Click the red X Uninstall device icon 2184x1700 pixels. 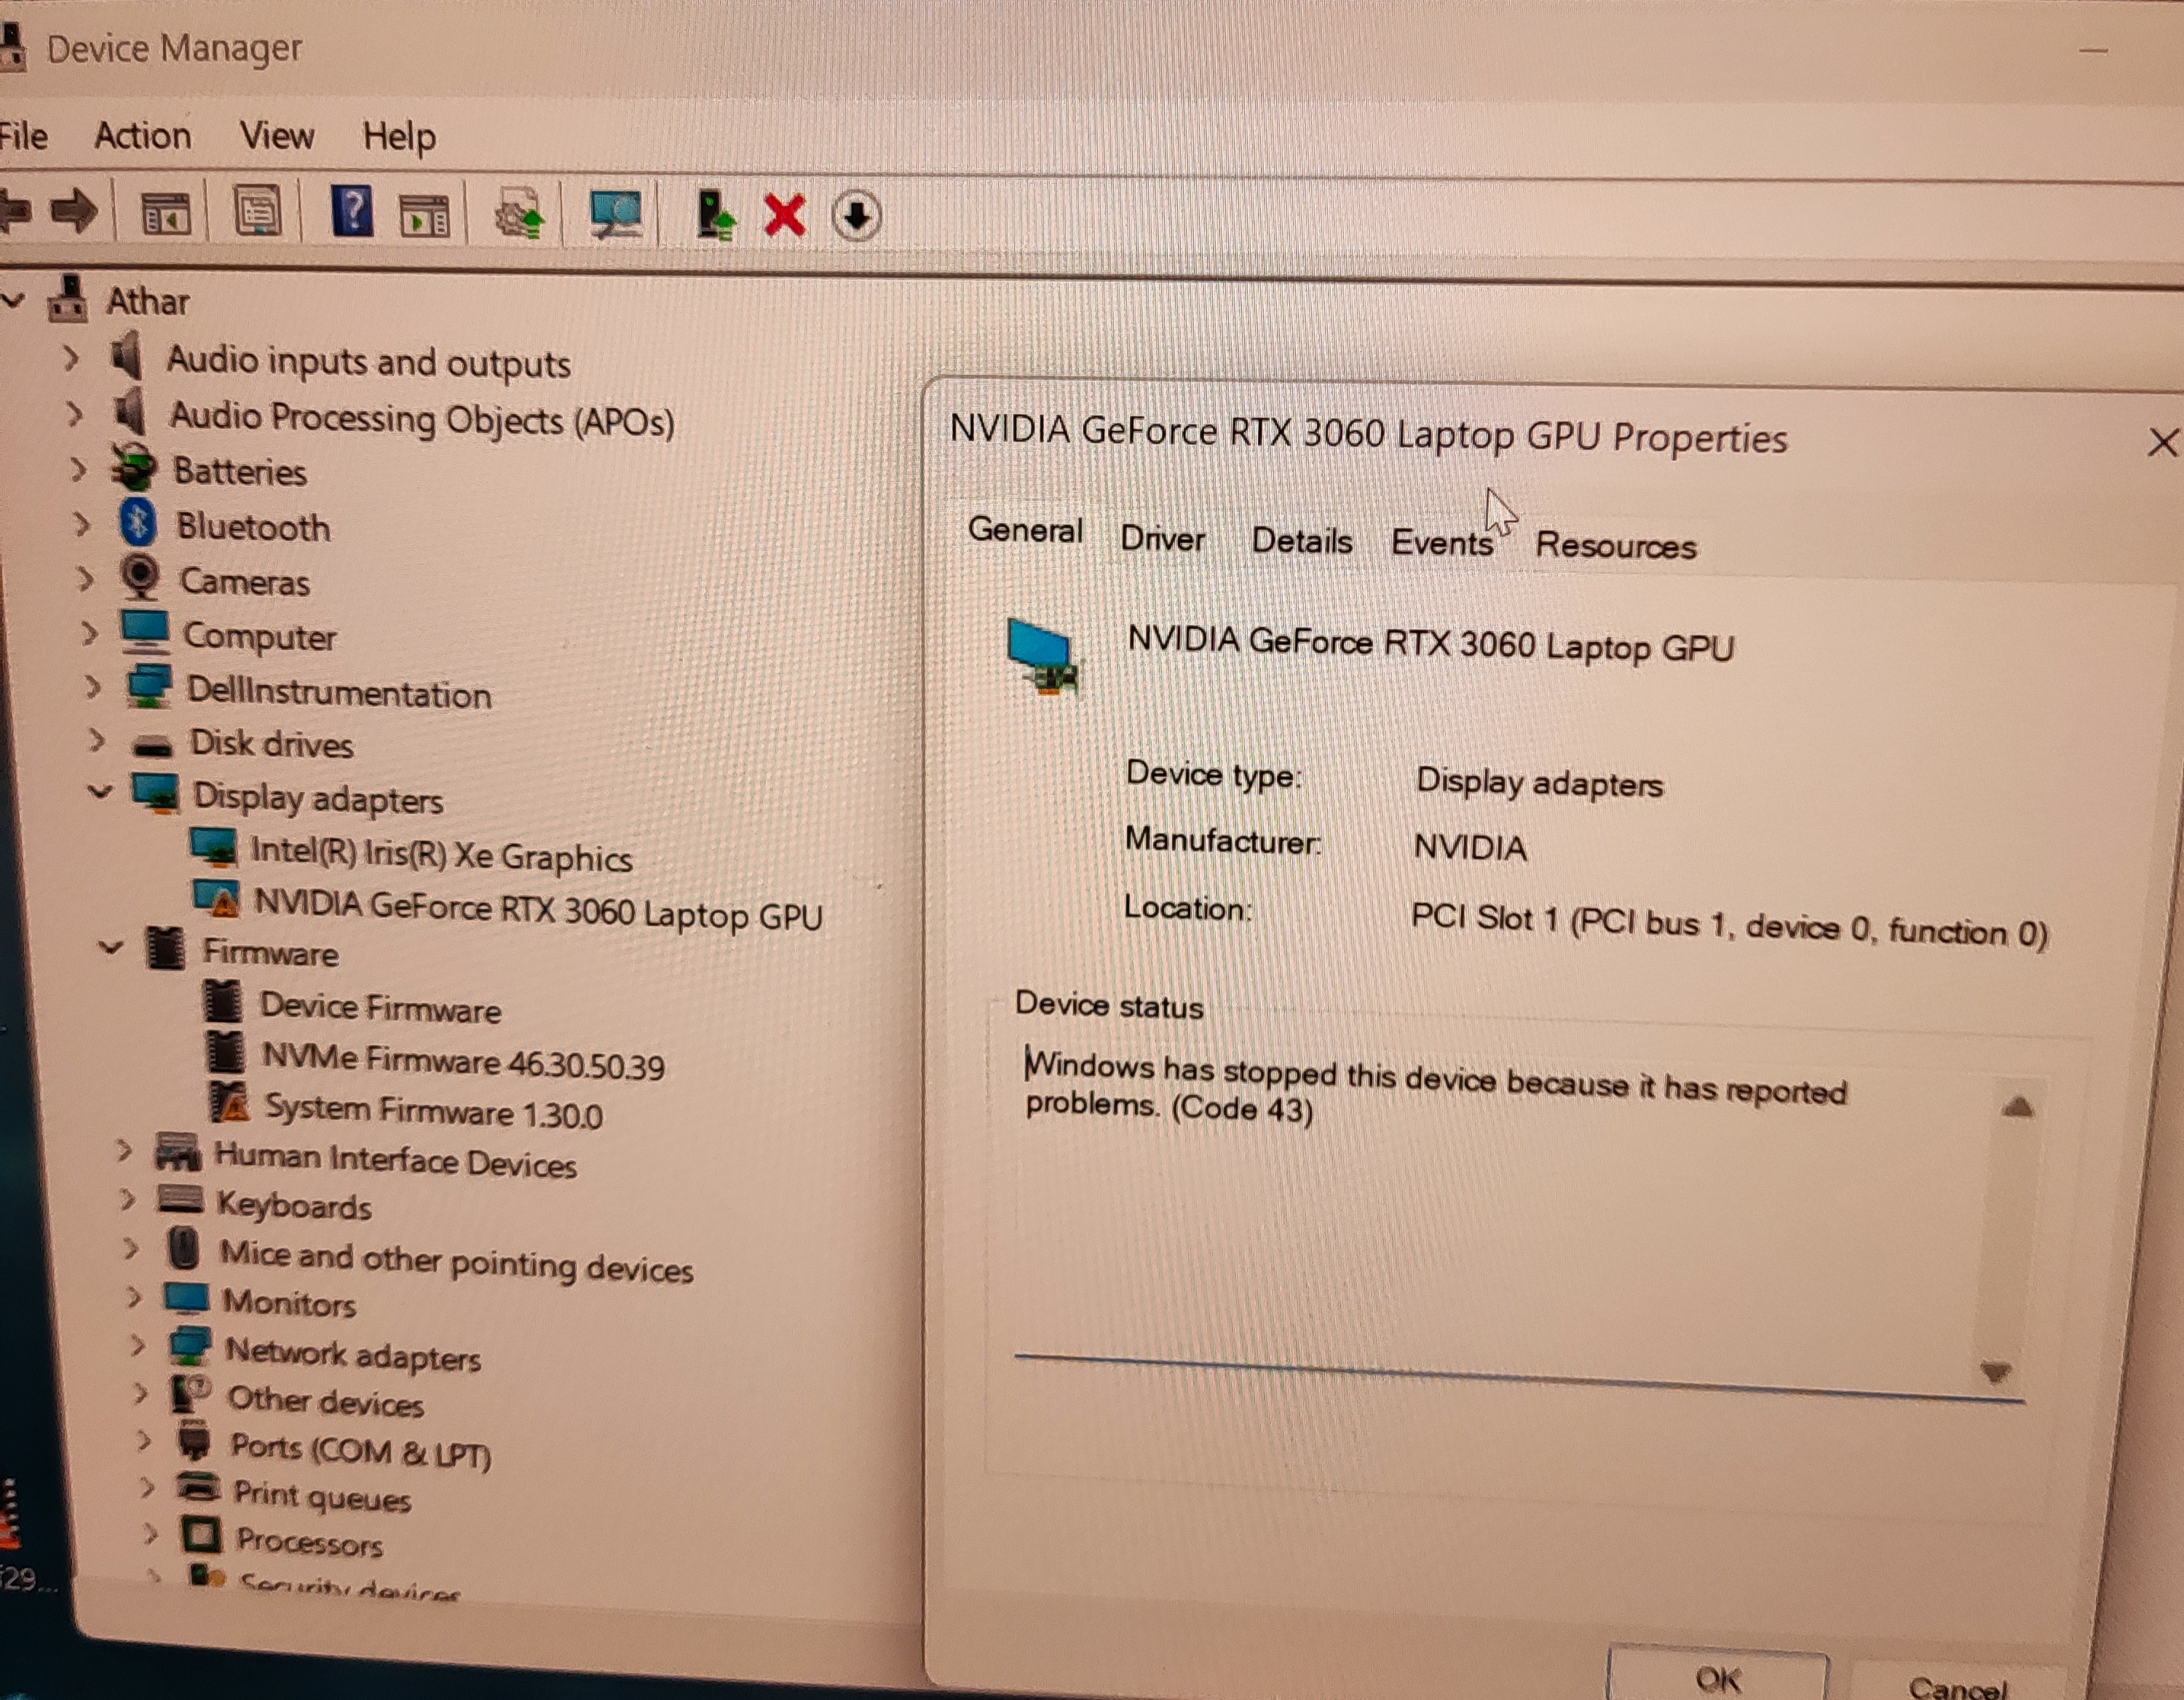pos(785,215)
